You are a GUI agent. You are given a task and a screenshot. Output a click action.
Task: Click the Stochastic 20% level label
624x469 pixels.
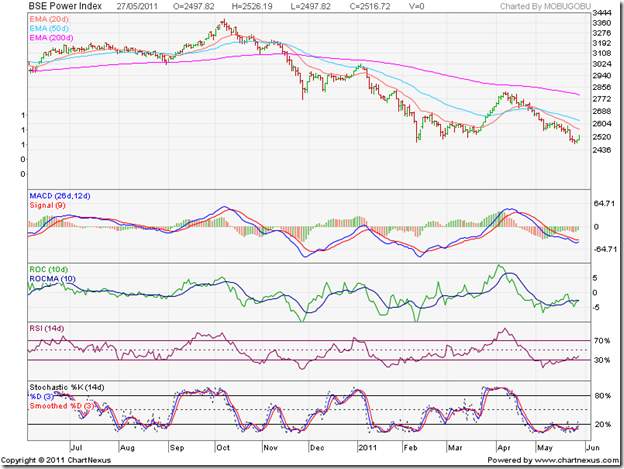pyautogui.click(x=603, y=424)
